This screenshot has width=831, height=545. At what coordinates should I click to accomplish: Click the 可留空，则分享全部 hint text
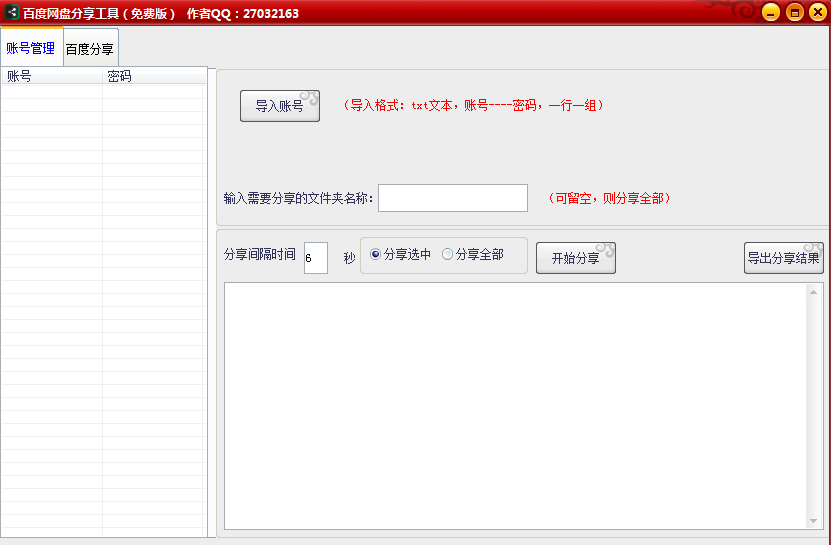609,198
